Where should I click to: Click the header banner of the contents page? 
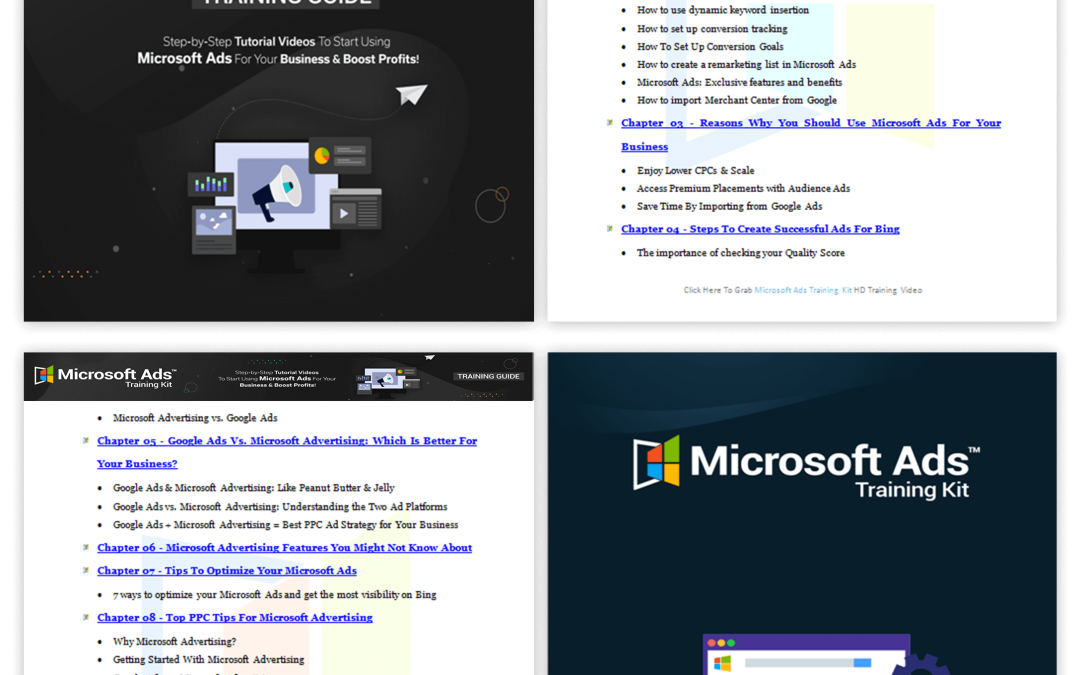pos(279,377)
